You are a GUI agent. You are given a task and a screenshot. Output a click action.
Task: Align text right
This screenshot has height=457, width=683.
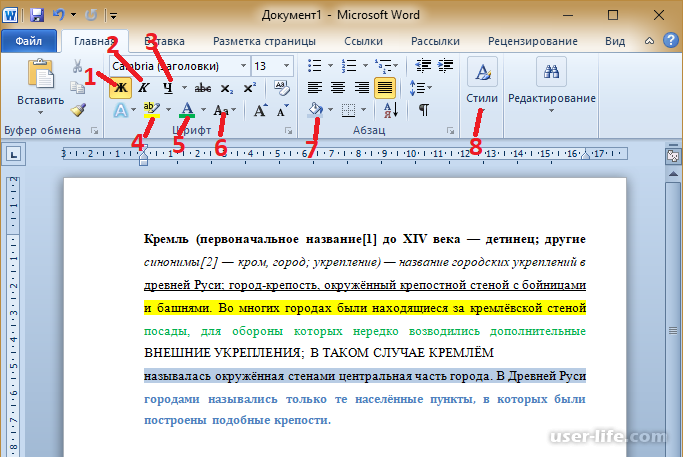(362, 88)
